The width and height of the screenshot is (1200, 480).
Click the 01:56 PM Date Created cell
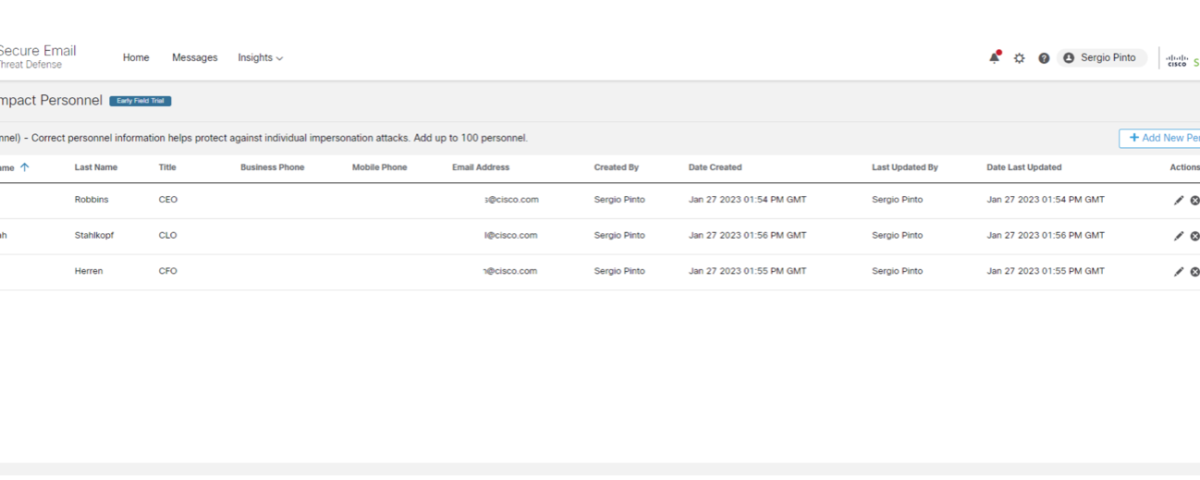(x=747, y=235)
